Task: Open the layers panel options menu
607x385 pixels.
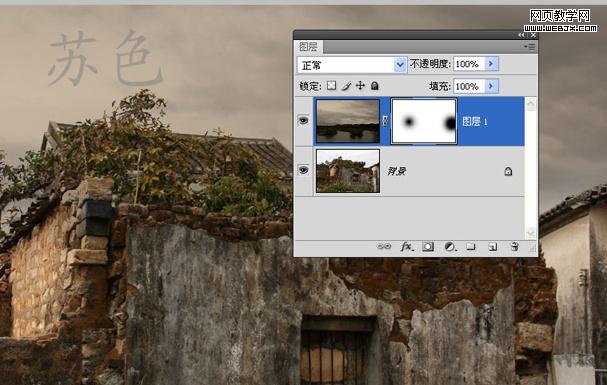Action: 530,47
